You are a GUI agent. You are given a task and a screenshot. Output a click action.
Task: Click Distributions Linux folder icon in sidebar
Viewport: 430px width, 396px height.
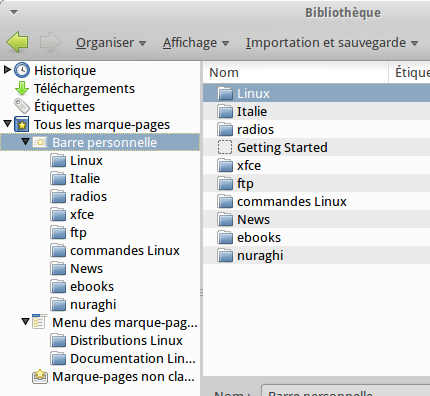58,340
